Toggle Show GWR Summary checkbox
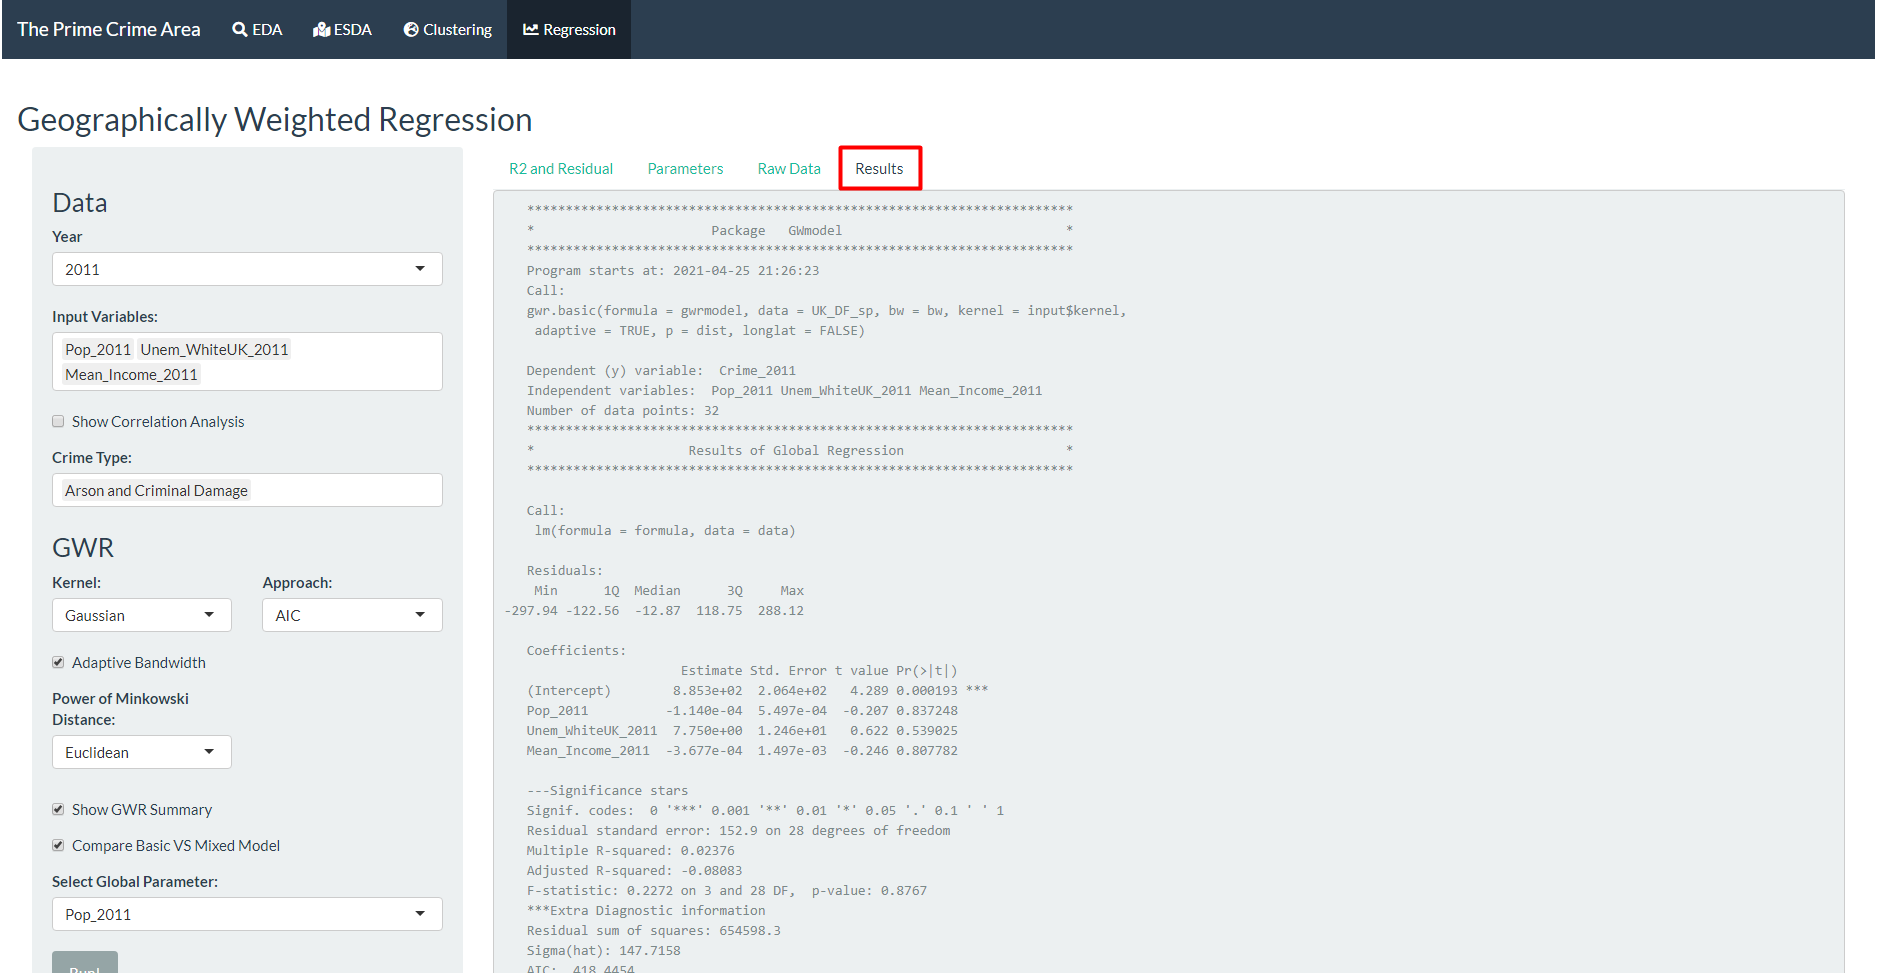 pos(58,810)
